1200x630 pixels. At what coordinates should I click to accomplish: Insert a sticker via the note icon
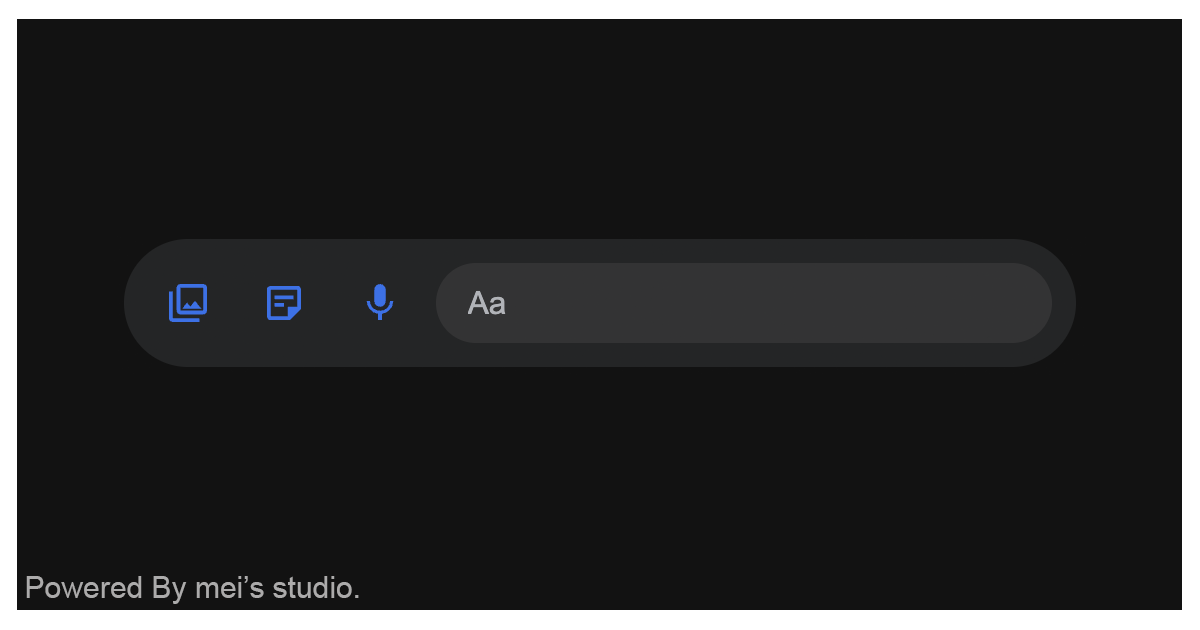pos(284,302)
